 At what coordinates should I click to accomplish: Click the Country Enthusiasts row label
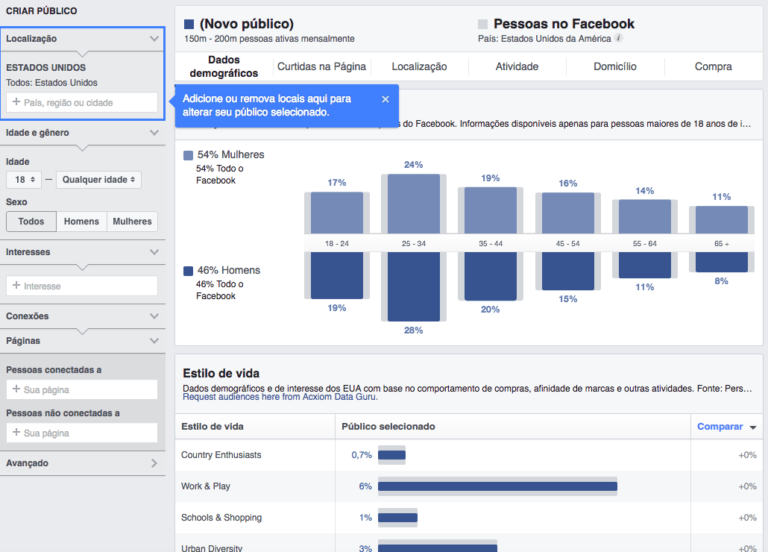[221, 455]
